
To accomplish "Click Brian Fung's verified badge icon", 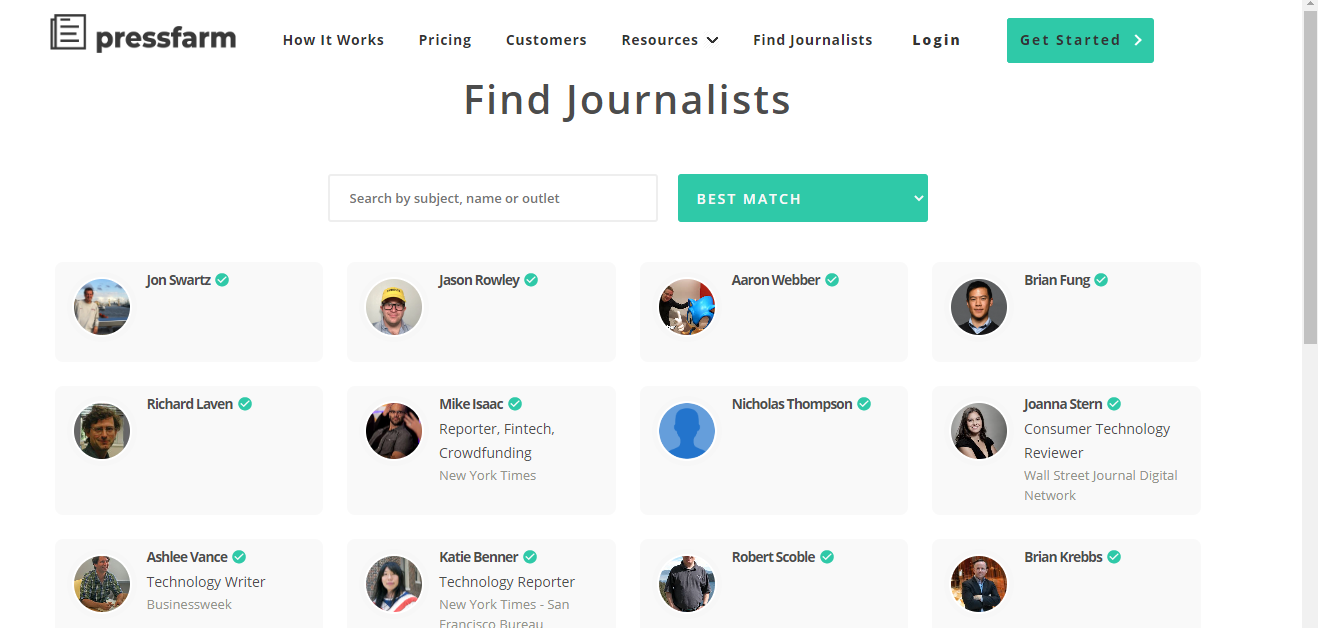I will click(x=1101, y=280).
